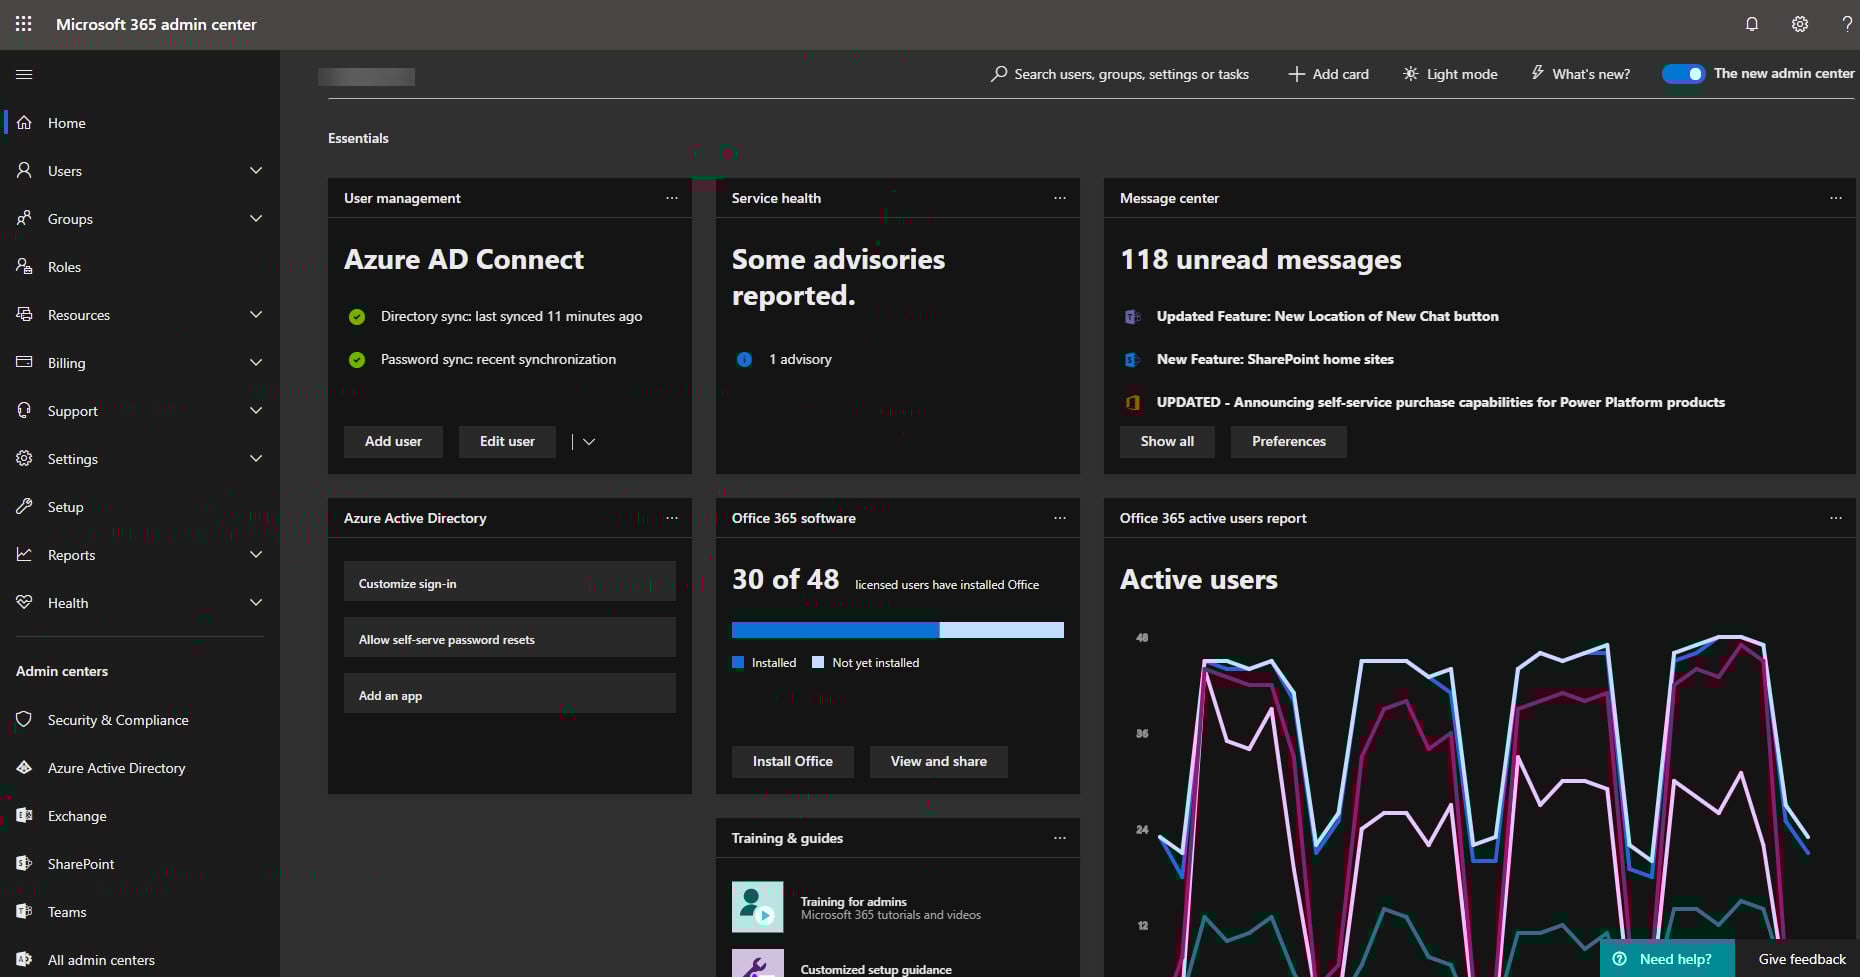1860x977 pixels.
Task: Click the Install Office button
Action: coord(792,761)
